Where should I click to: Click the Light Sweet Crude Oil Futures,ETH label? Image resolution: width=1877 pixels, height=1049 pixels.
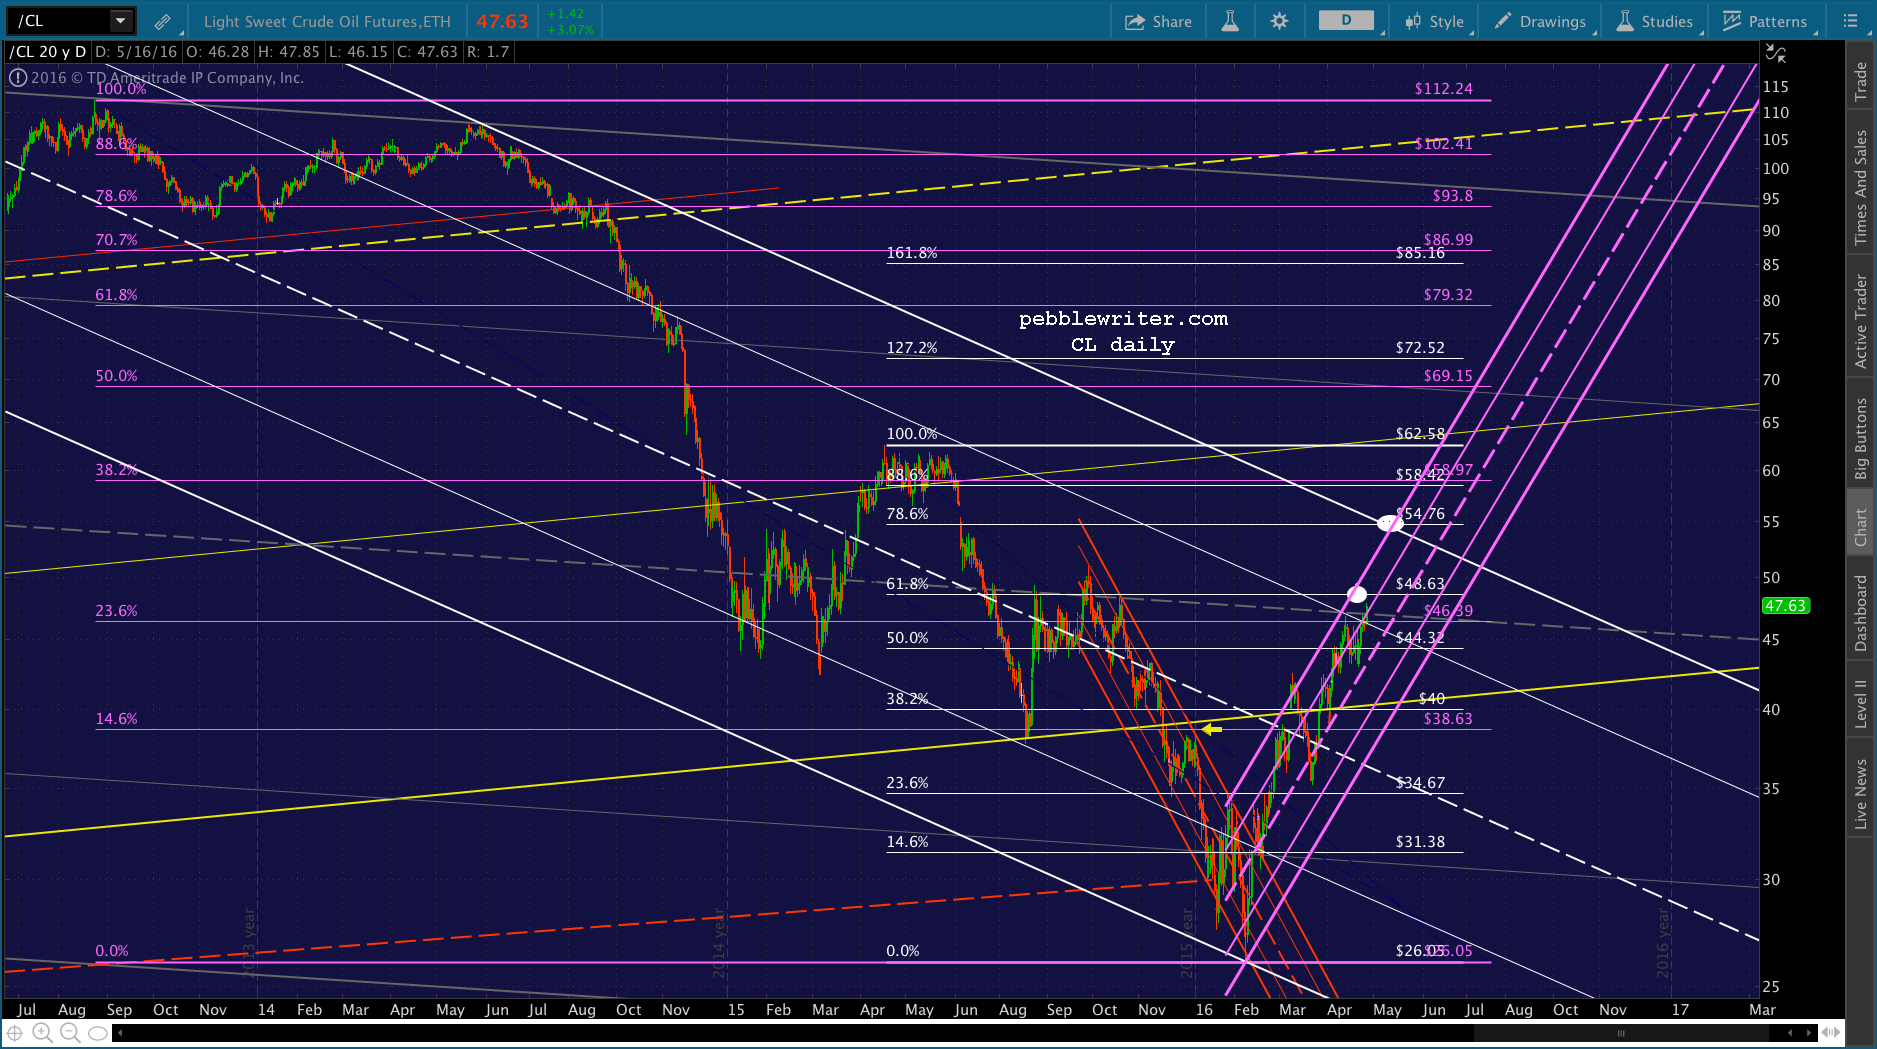pyautogui.click(x=327, y=21)
